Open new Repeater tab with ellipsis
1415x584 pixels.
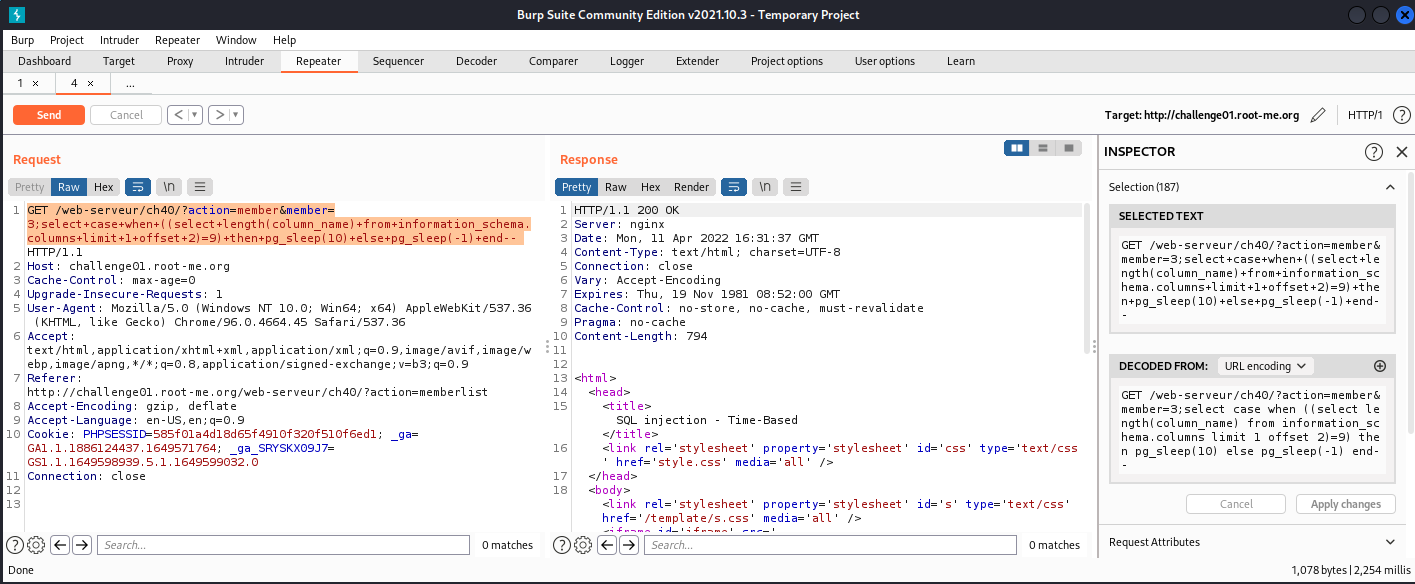click(131, 84)
